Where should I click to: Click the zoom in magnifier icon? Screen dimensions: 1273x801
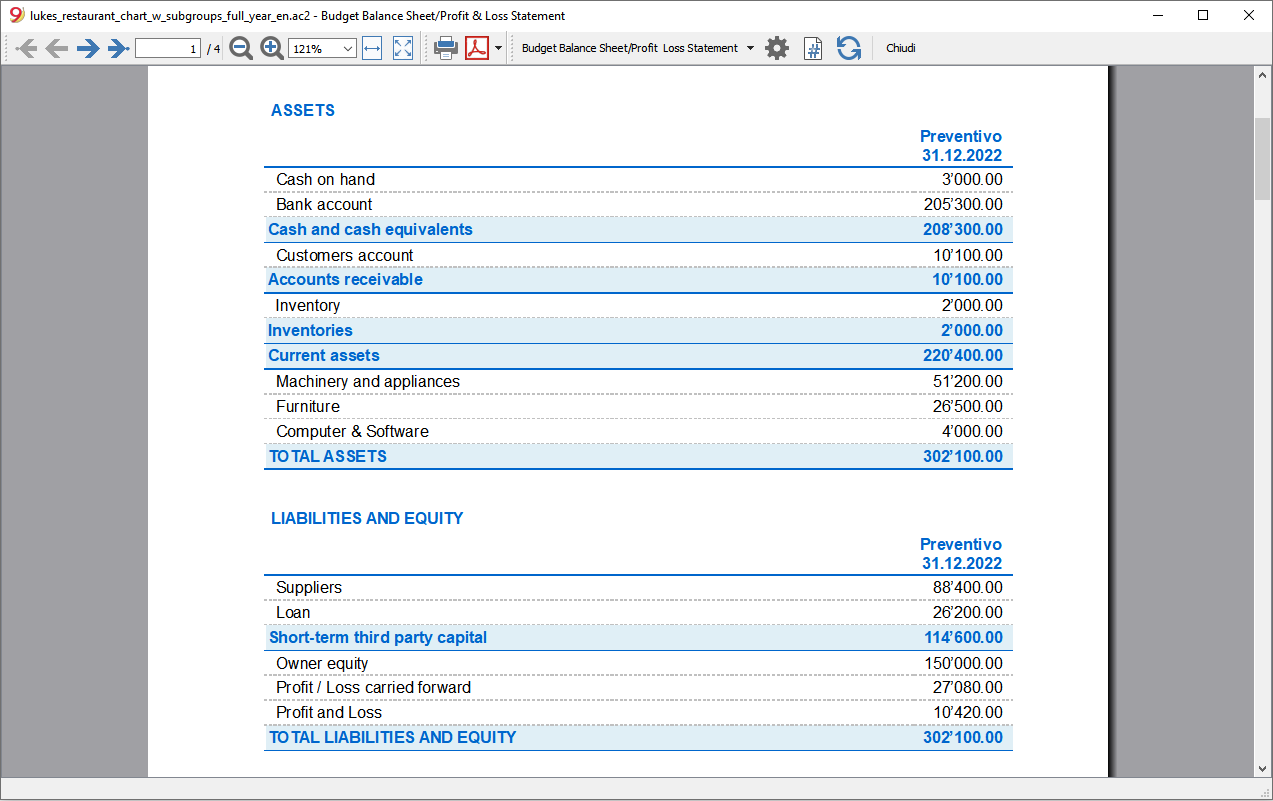pos(272,48)
